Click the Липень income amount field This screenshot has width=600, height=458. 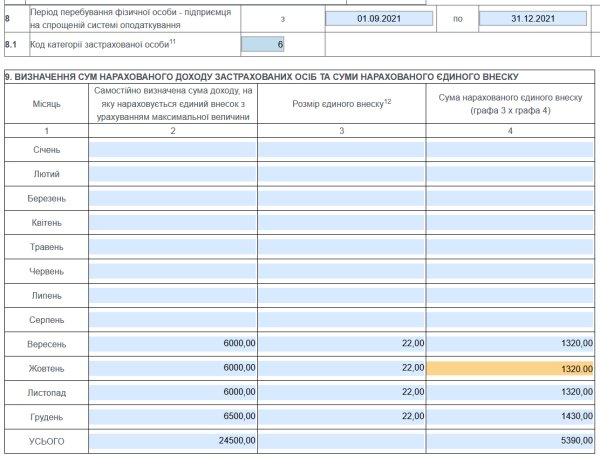click(173, 295)
